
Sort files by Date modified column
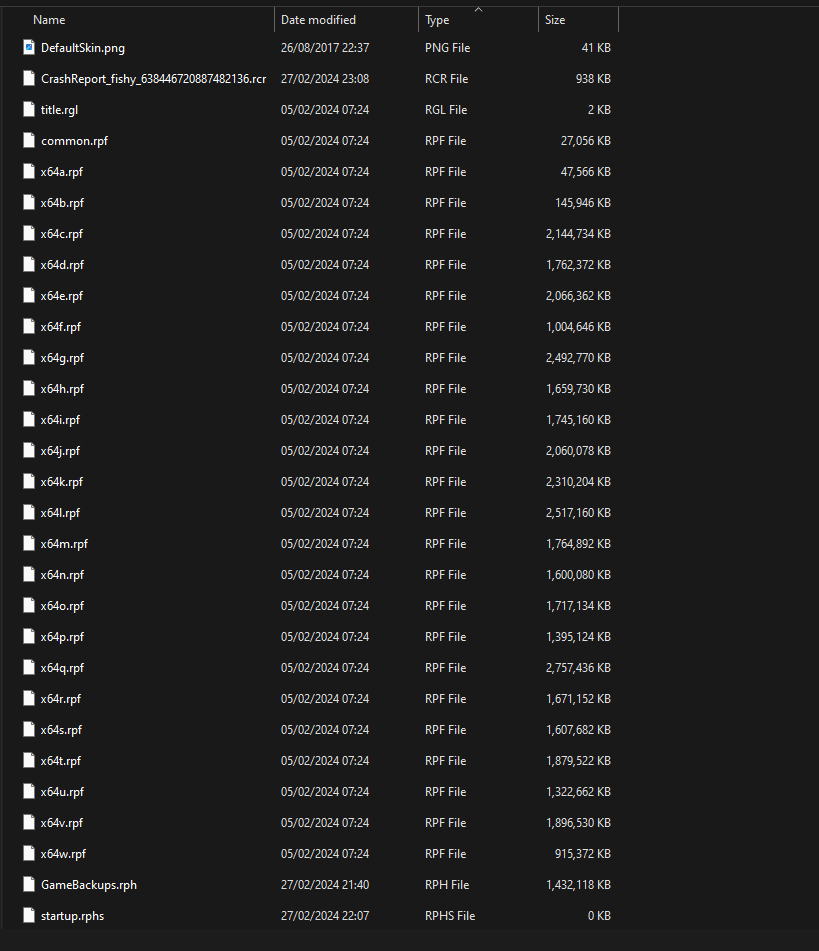point(318,20)
